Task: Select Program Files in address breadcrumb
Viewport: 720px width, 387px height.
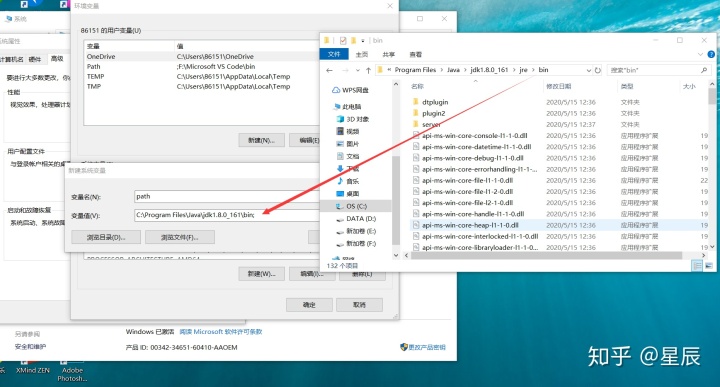Action: click(415, 70)
